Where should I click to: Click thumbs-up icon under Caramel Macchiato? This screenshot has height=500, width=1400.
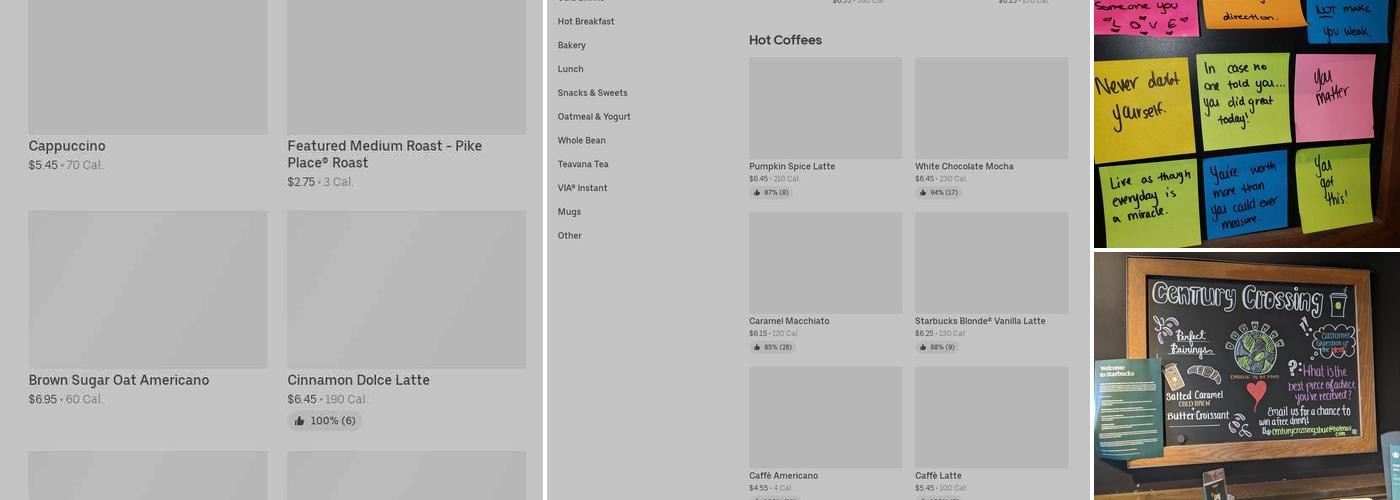(757, 348)
